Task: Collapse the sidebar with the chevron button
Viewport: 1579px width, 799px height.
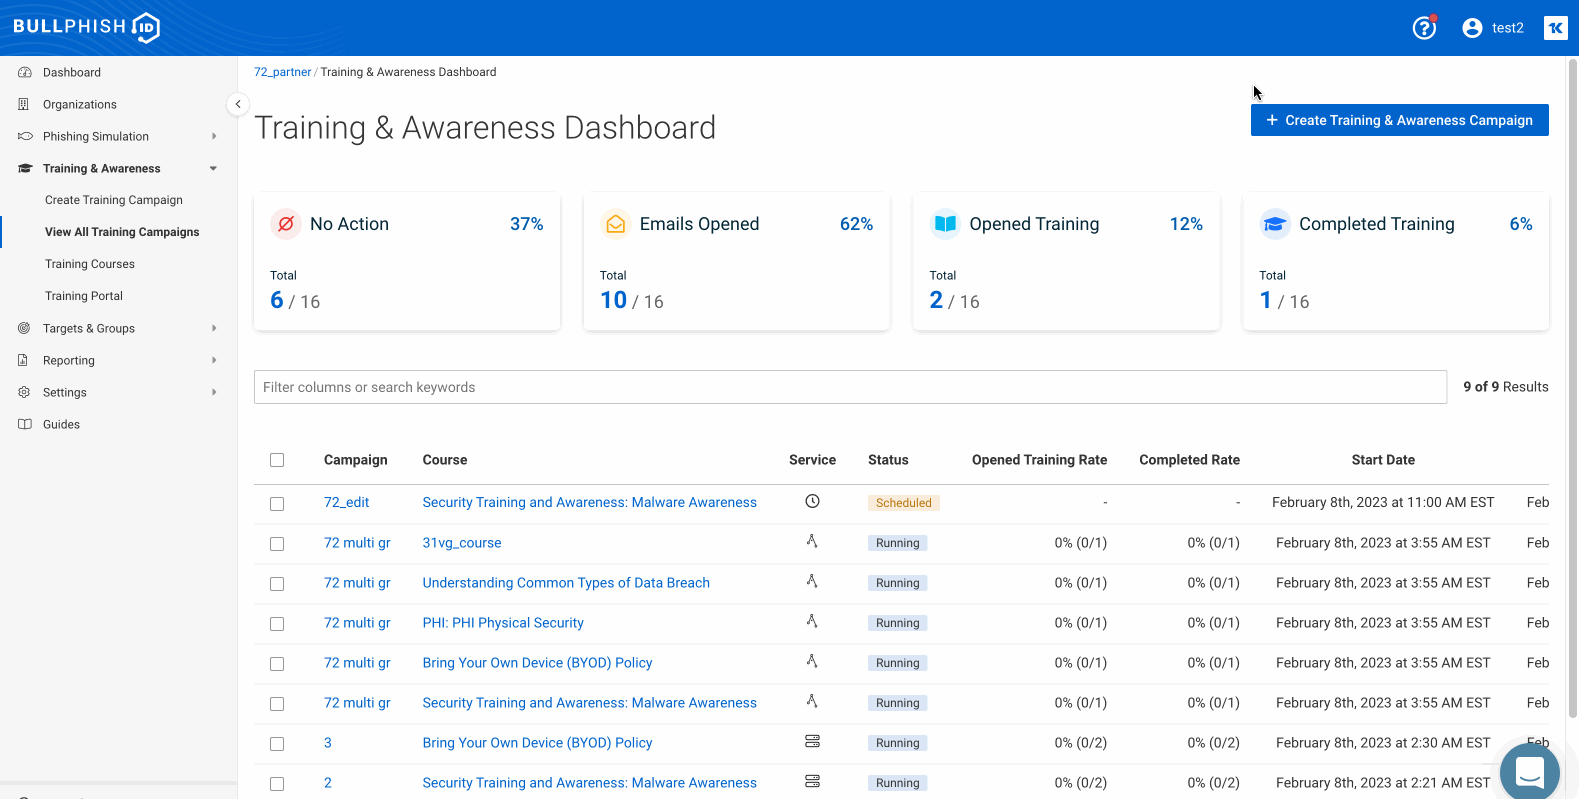Action: click(x=238, y=104)
